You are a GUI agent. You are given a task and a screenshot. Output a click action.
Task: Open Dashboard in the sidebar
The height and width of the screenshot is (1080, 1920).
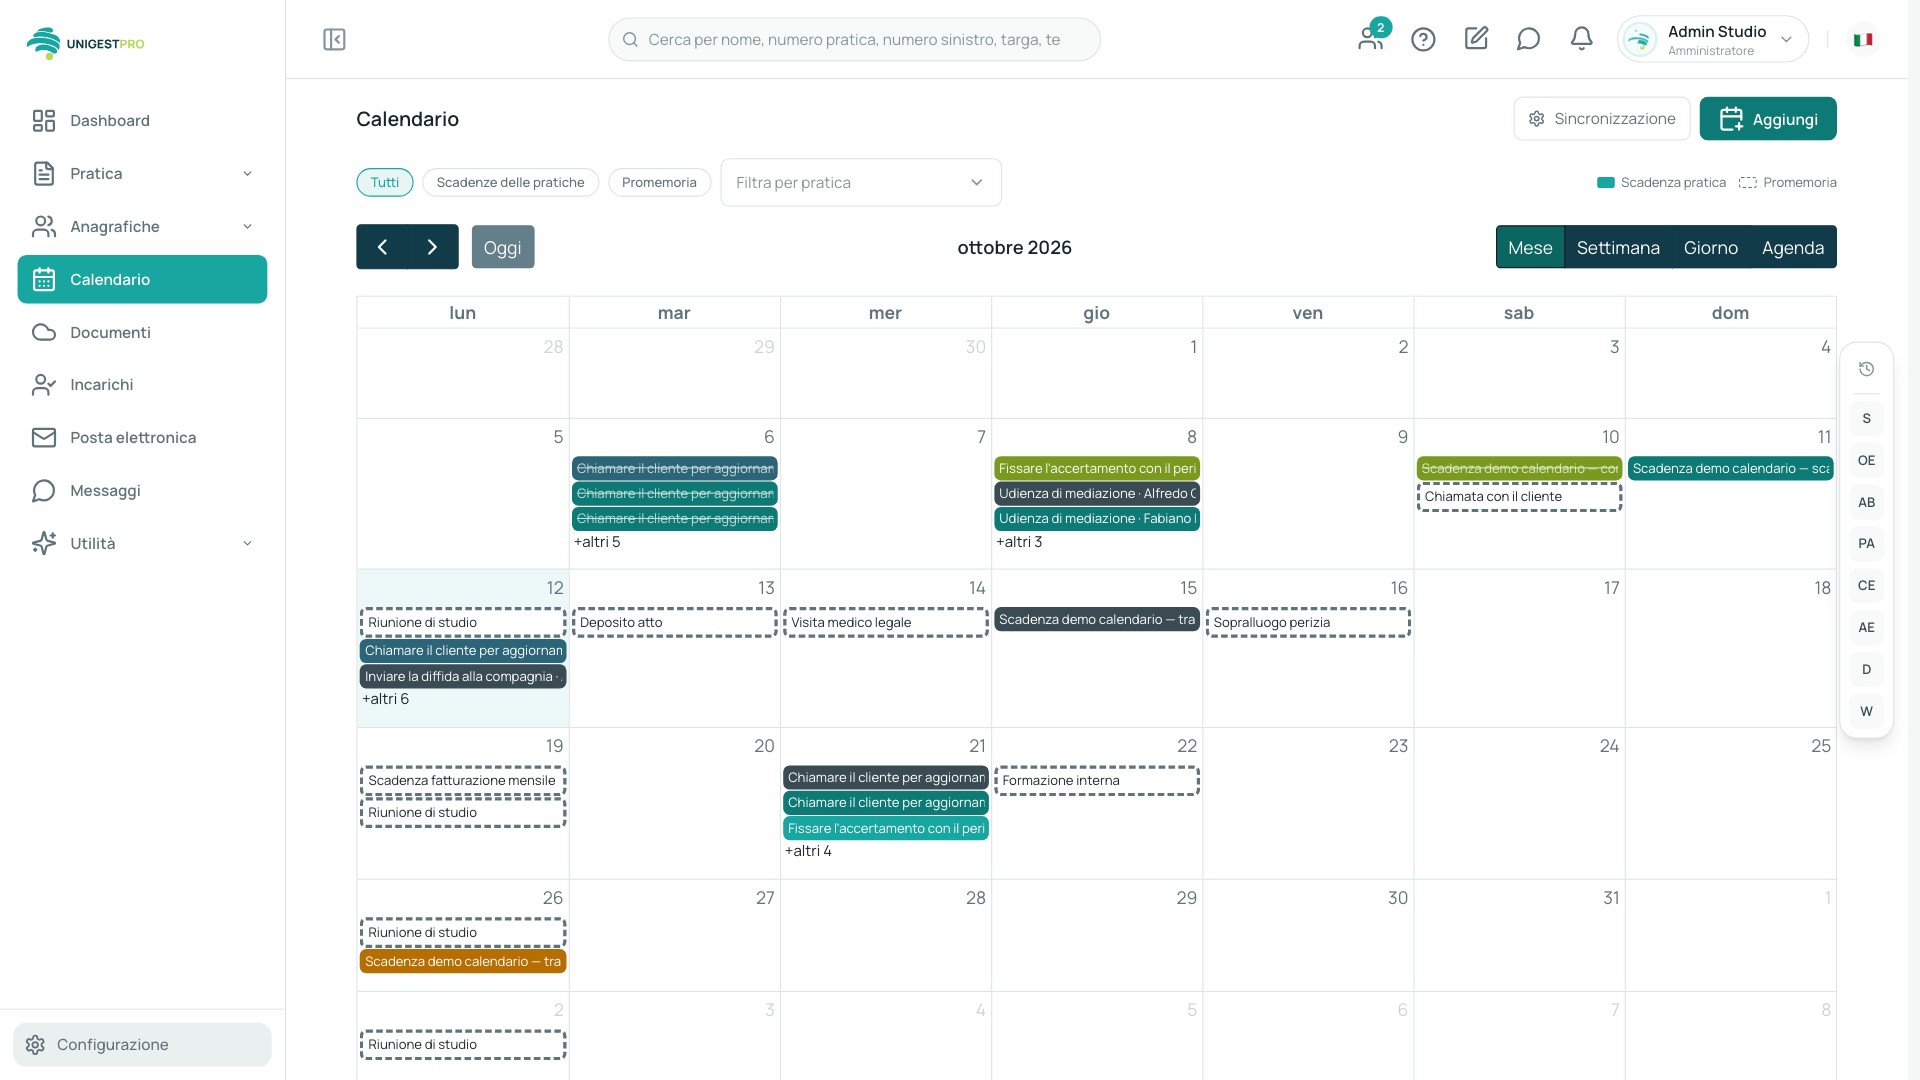(x=142, y=120)
